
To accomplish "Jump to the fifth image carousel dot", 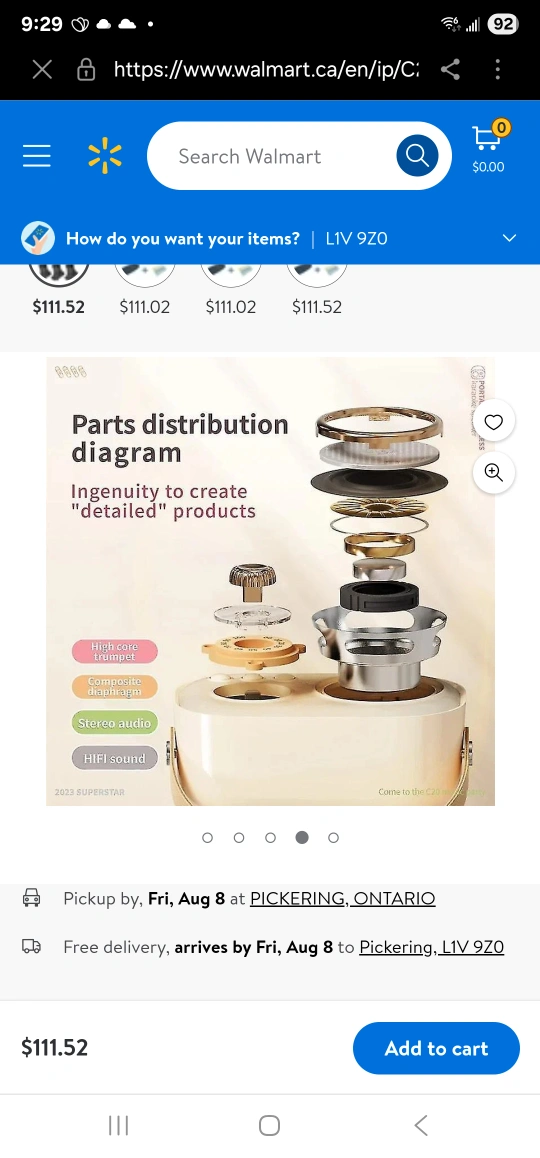I will (333, 837).
